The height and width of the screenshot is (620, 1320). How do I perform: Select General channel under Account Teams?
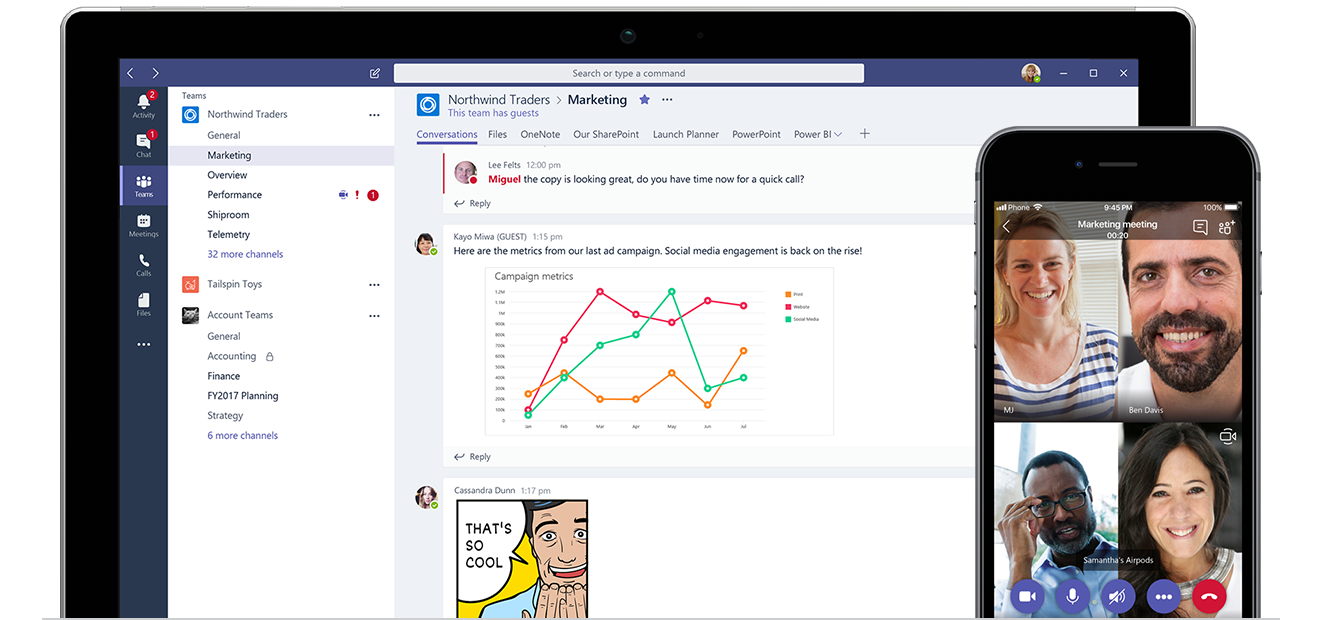[x=224, y=336]
